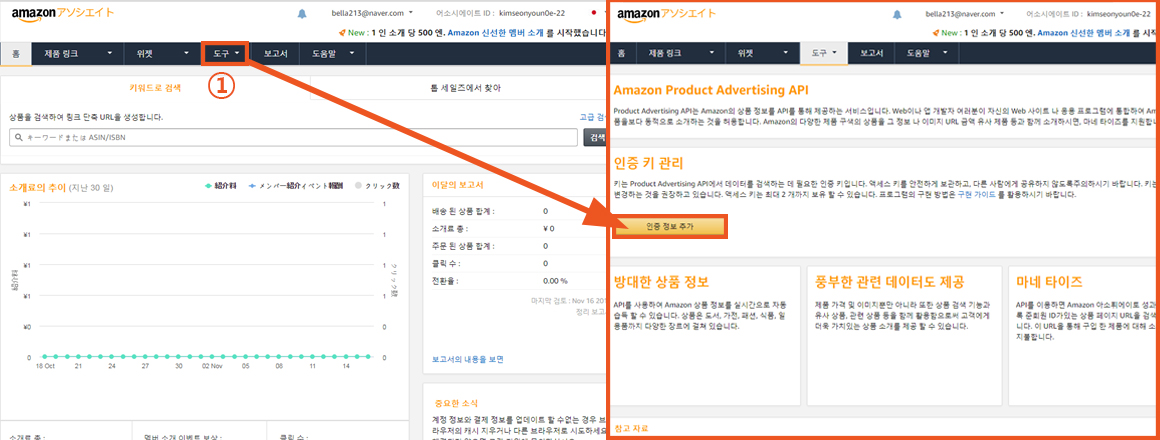Open 도구 menu in left page

pyautogui.click(x=226, y=53)
